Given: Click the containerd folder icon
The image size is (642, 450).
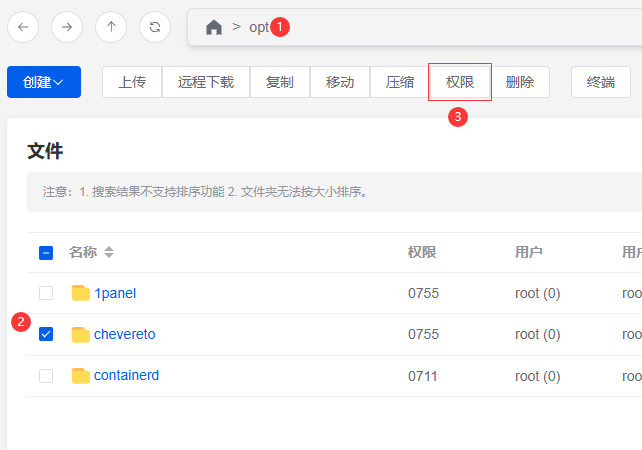Looking at the screenshot, I should coord(81,376).
